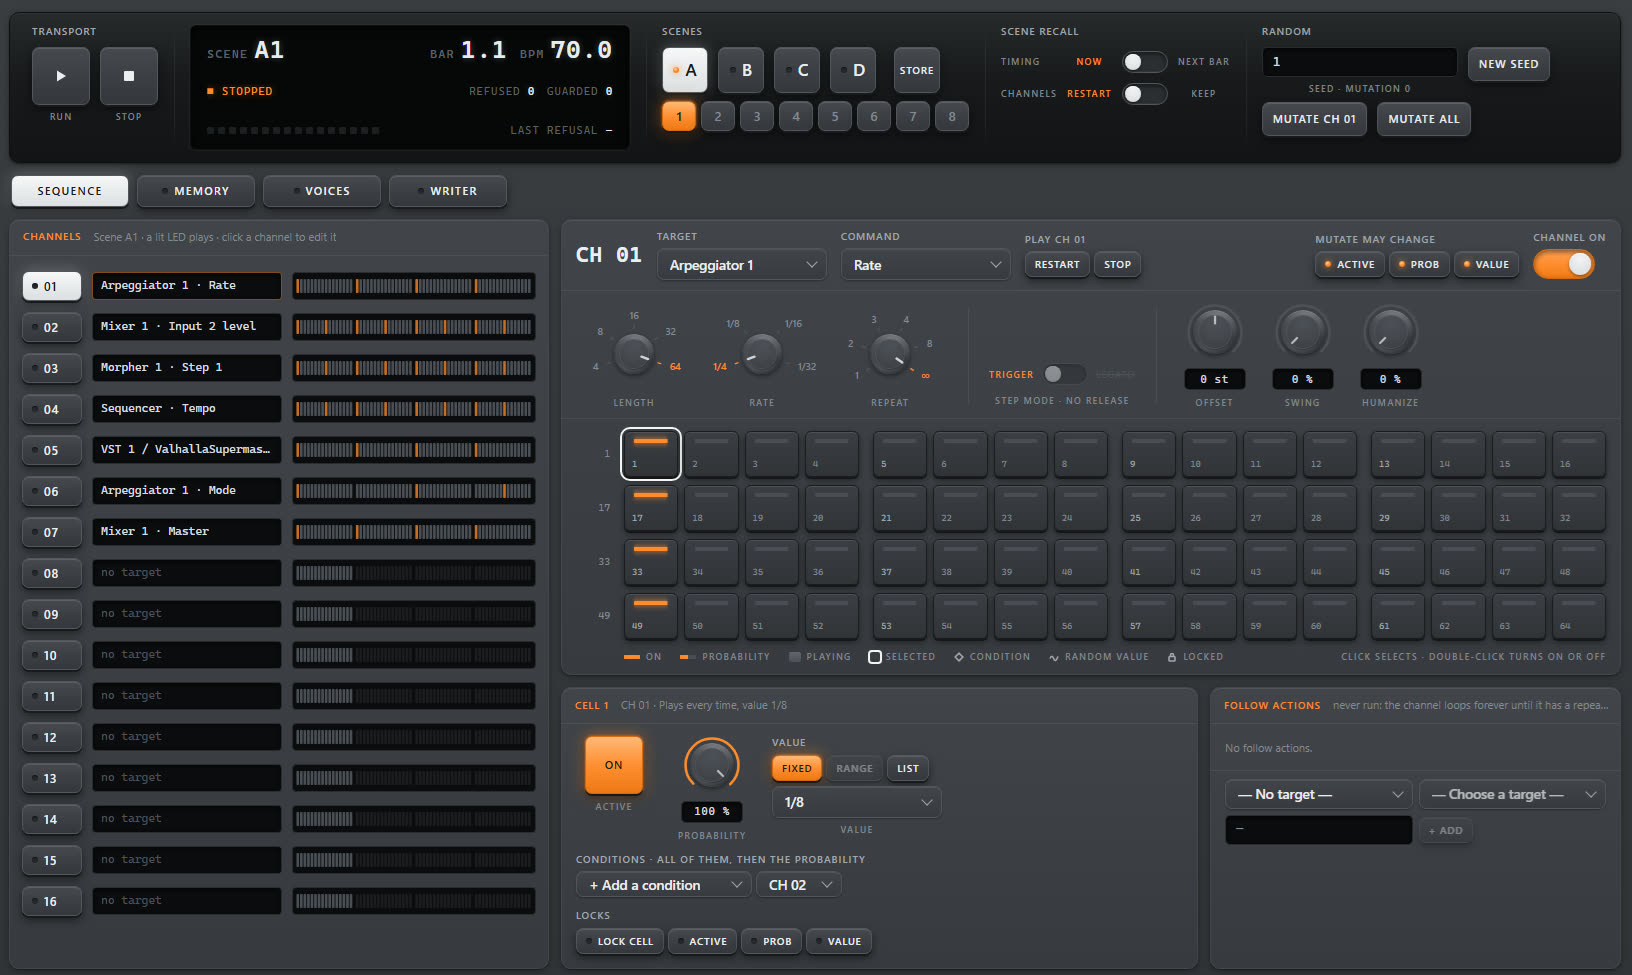Click the cell Probability knob

pyautogui.click(x=712, y=766)
